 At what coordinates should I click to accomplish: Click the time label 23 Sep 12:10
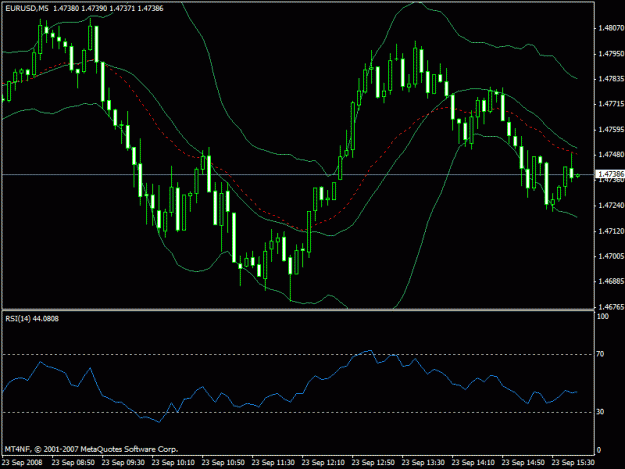click(x=323, y=462)
